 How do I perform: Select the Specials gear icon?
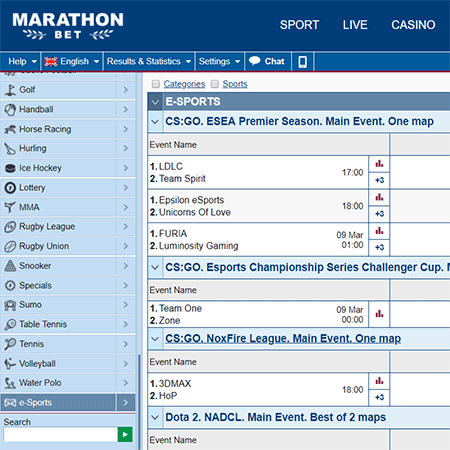10,285
